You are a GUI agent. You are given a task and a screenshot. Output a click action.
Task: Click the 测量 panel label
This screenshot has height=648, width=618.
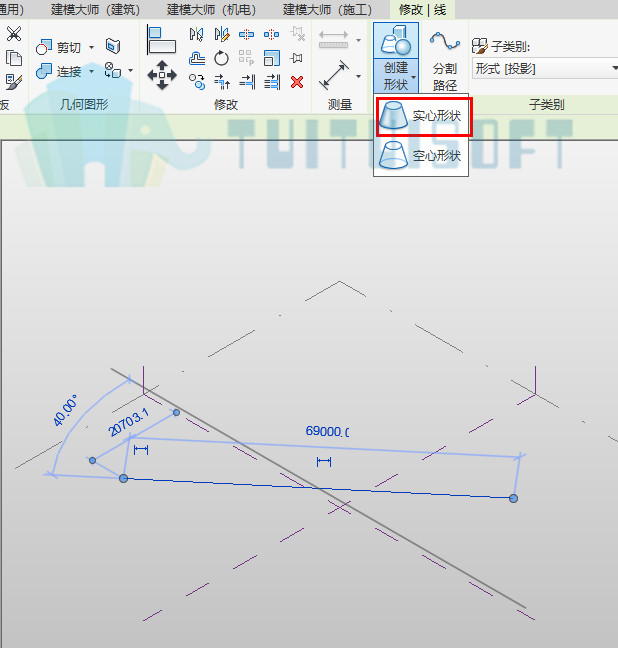point(340,104)
